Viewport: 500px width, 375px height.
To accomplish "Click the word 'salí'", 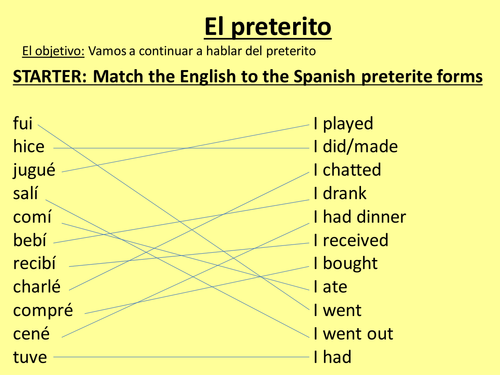I will (x=25, y=193).
